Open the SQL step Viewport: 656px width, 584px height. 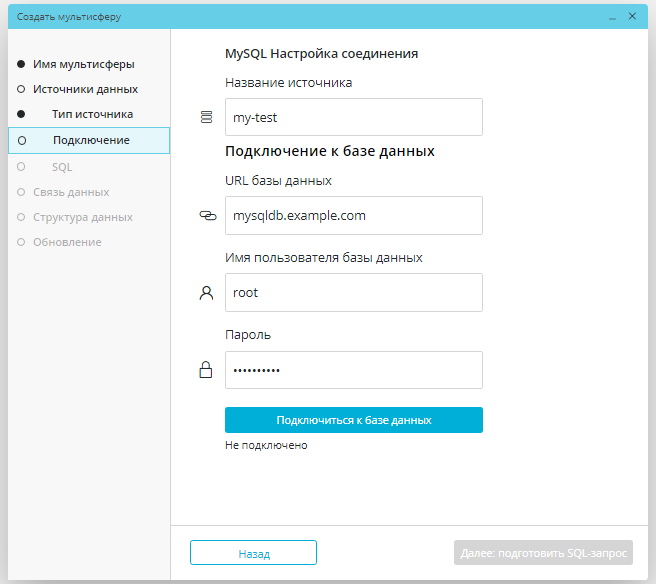(x=62, y=167)
